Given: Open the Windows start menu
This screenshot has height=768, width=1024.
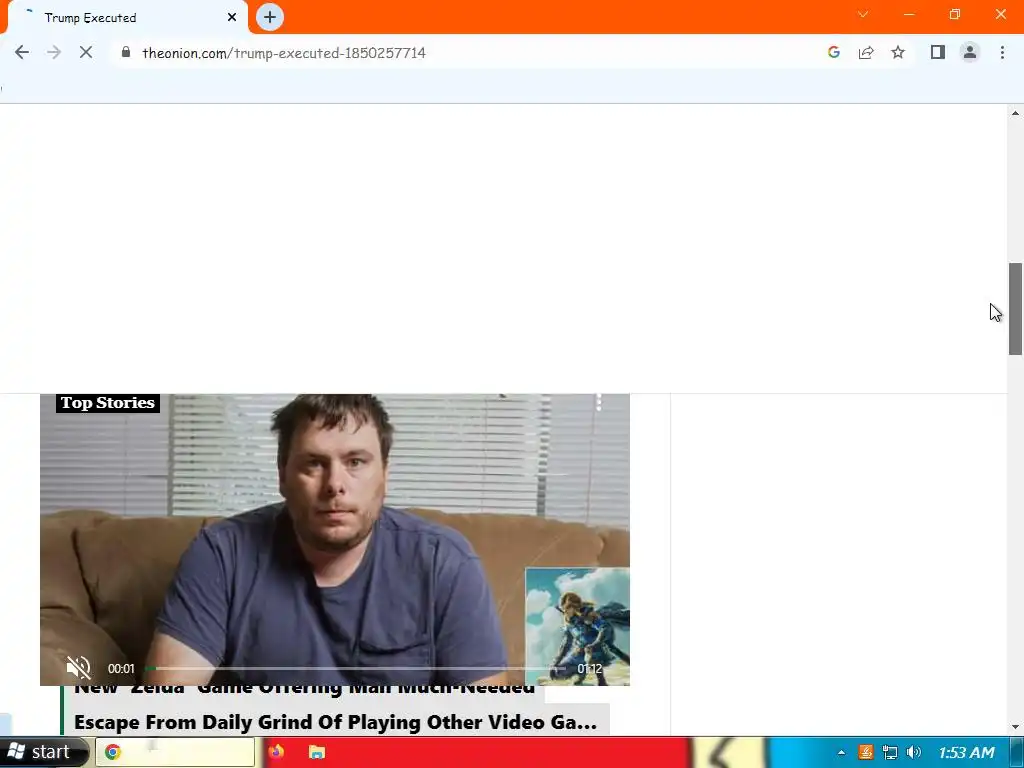Looking at the screenshot, I should pyautogui.click(x=43, y=752).
